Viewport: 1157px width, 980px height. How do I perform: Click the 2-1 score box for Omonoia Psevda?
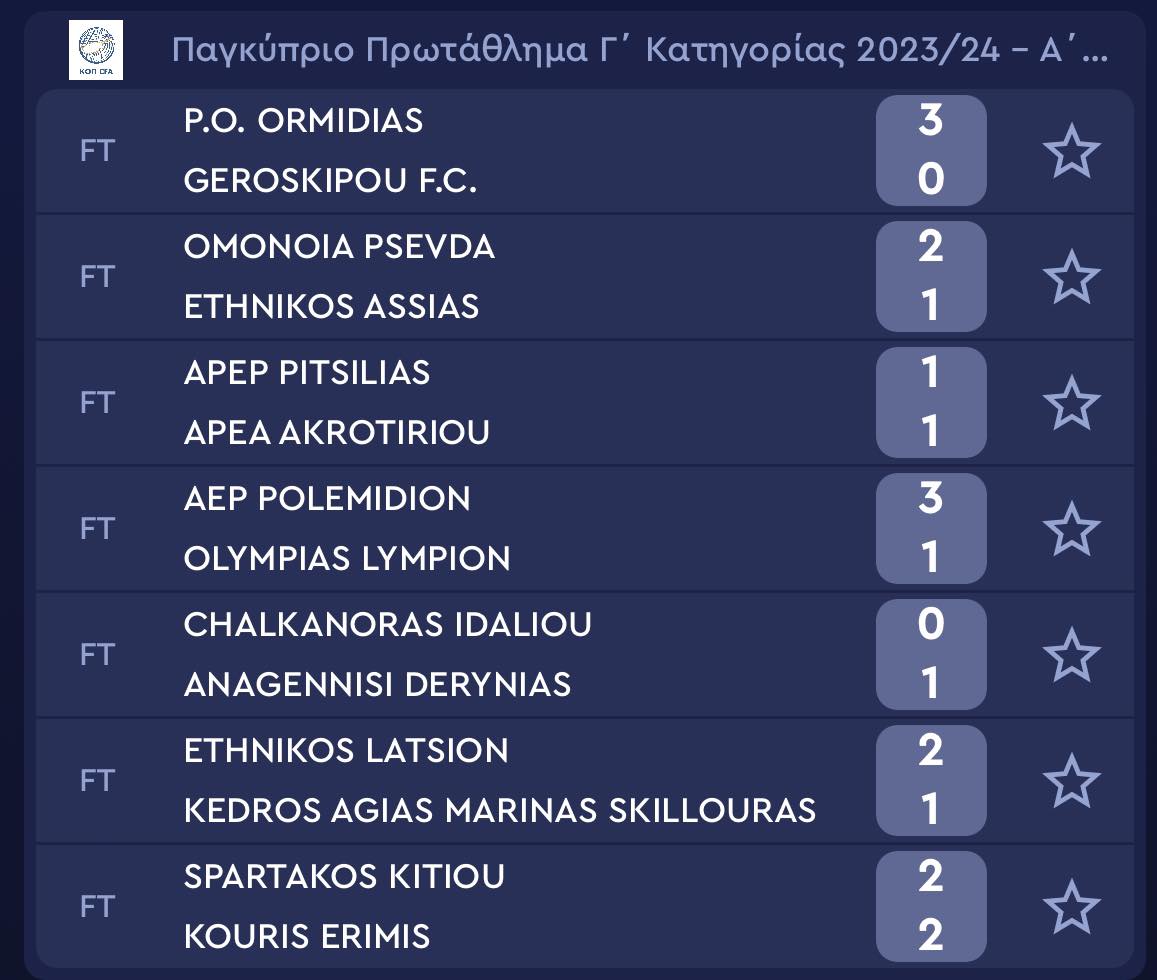pos(931,277)
